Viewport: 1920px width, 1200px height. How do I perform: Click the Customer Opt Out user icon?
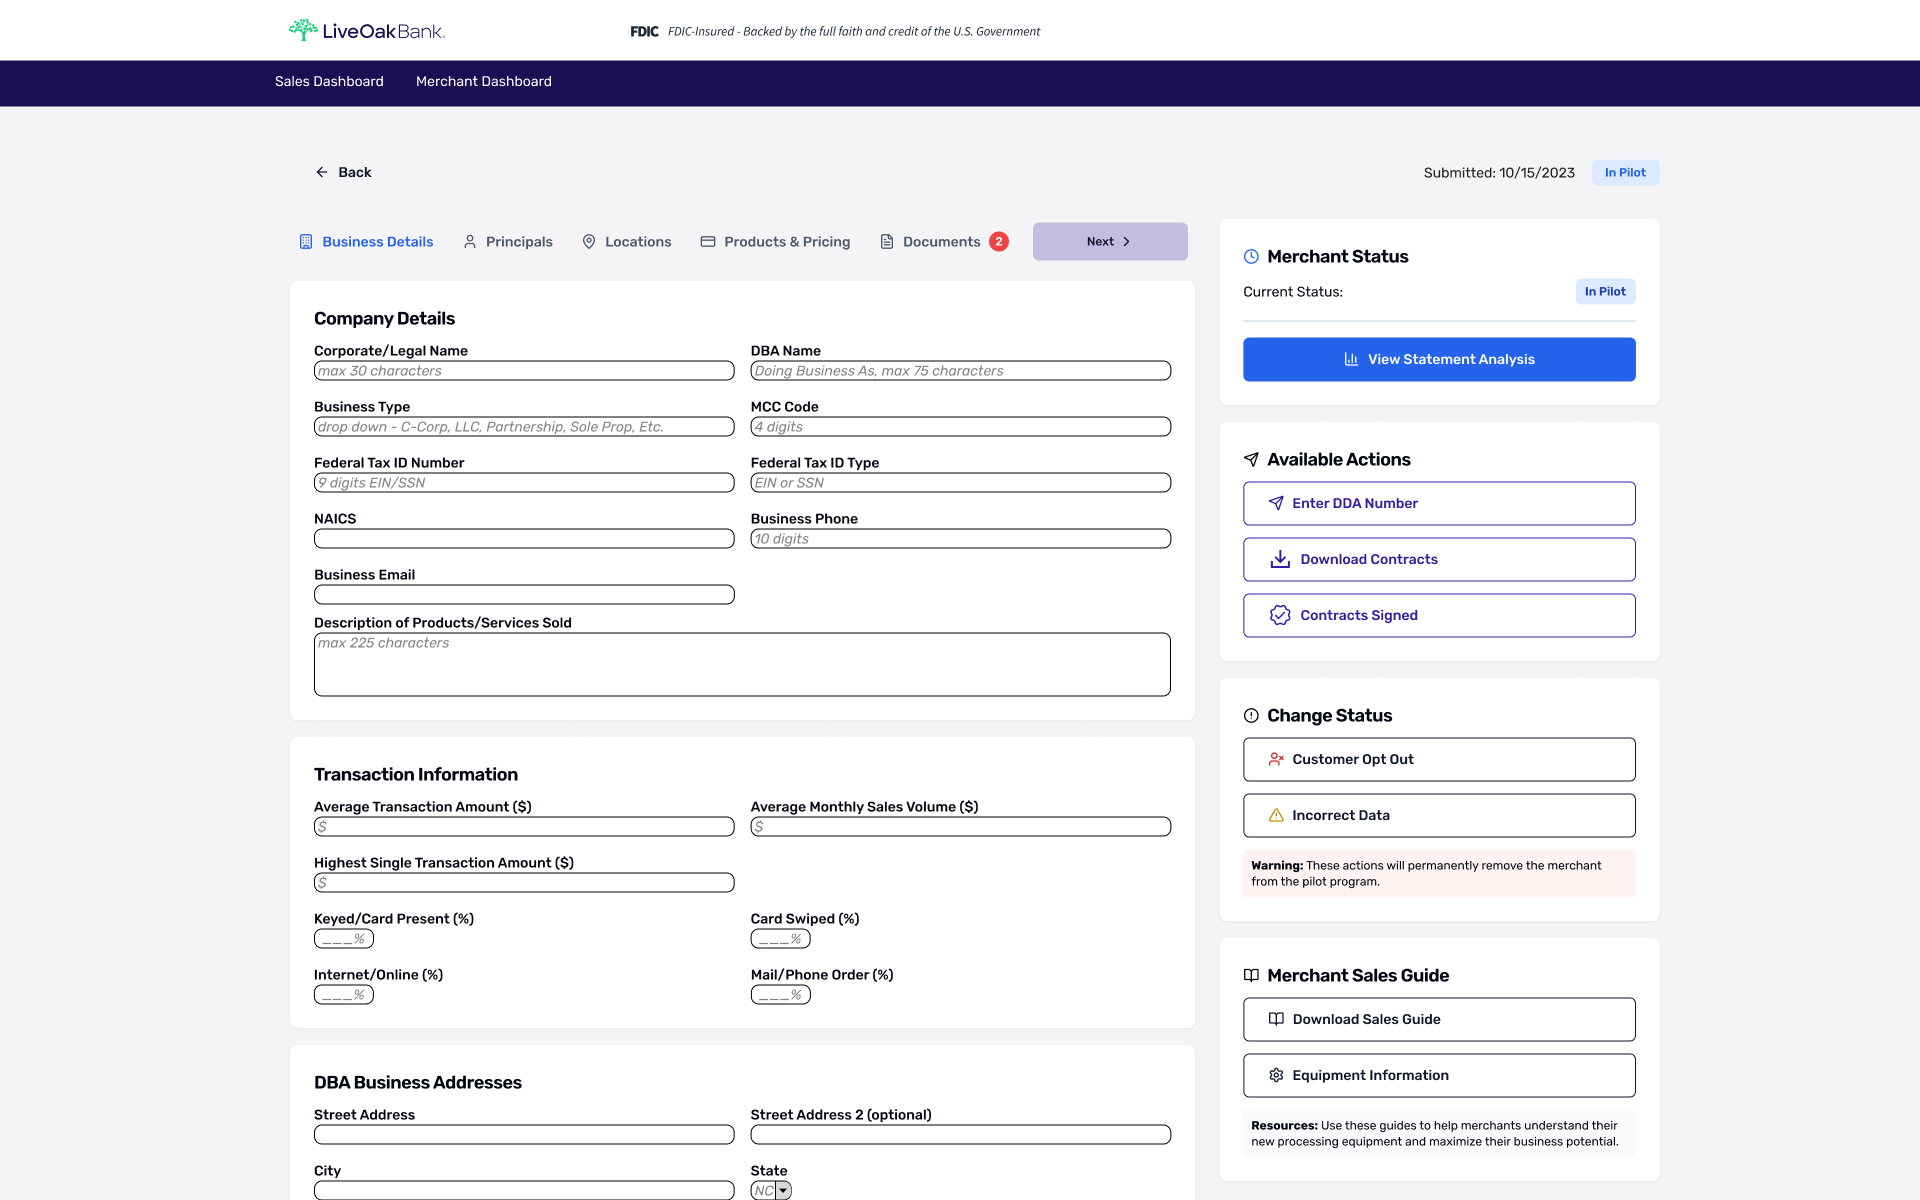[x=1276, y=759]
